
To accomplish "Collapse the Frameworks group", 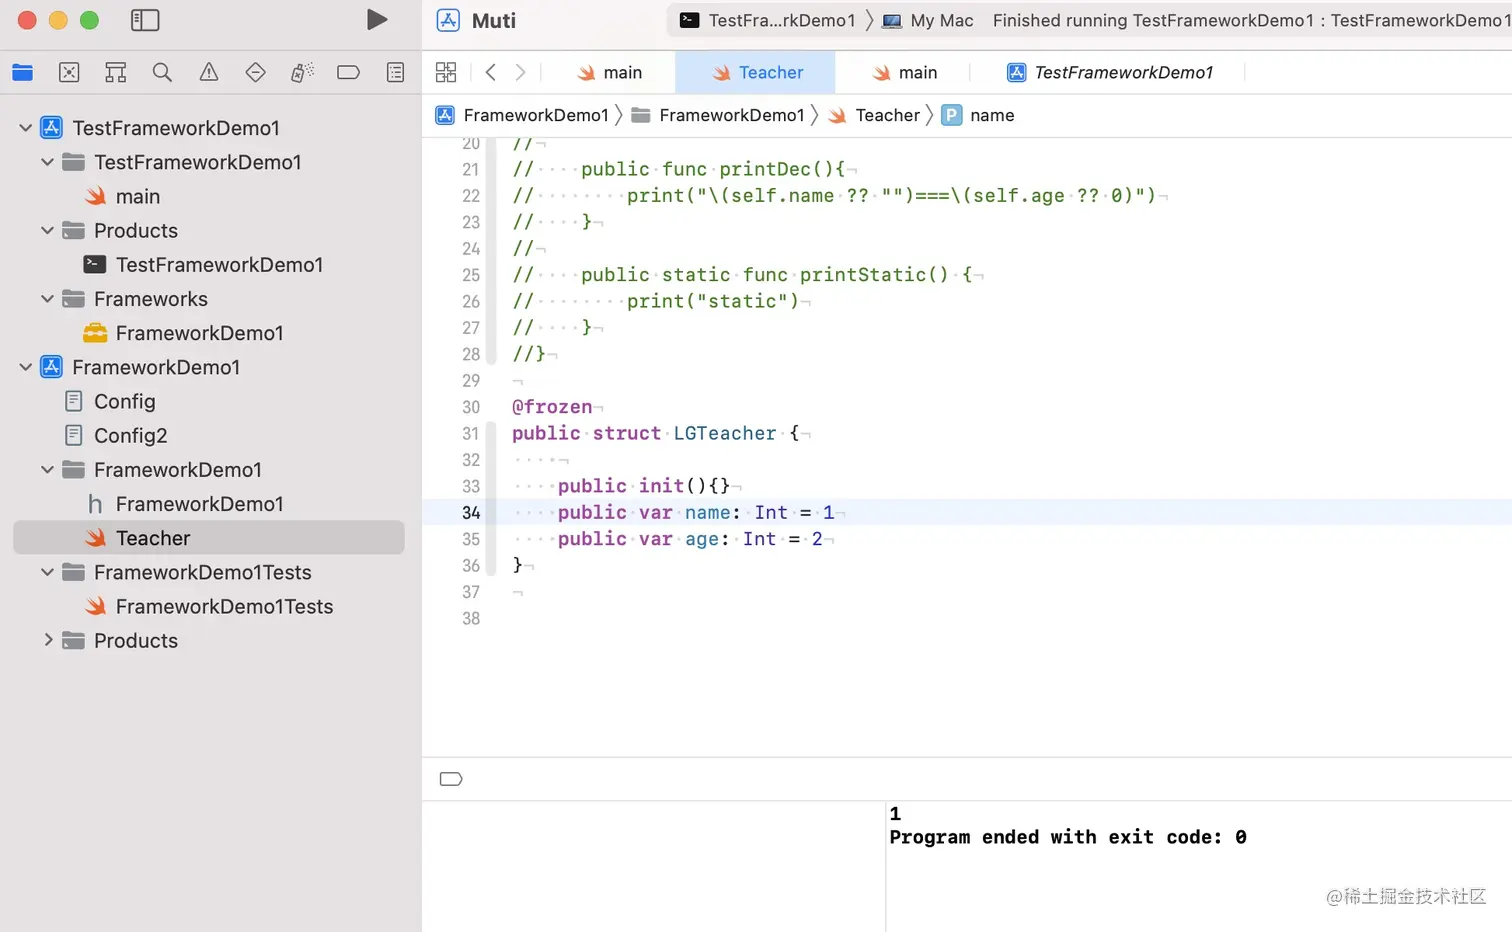I will pyautogui.click(x=47, y=299).
